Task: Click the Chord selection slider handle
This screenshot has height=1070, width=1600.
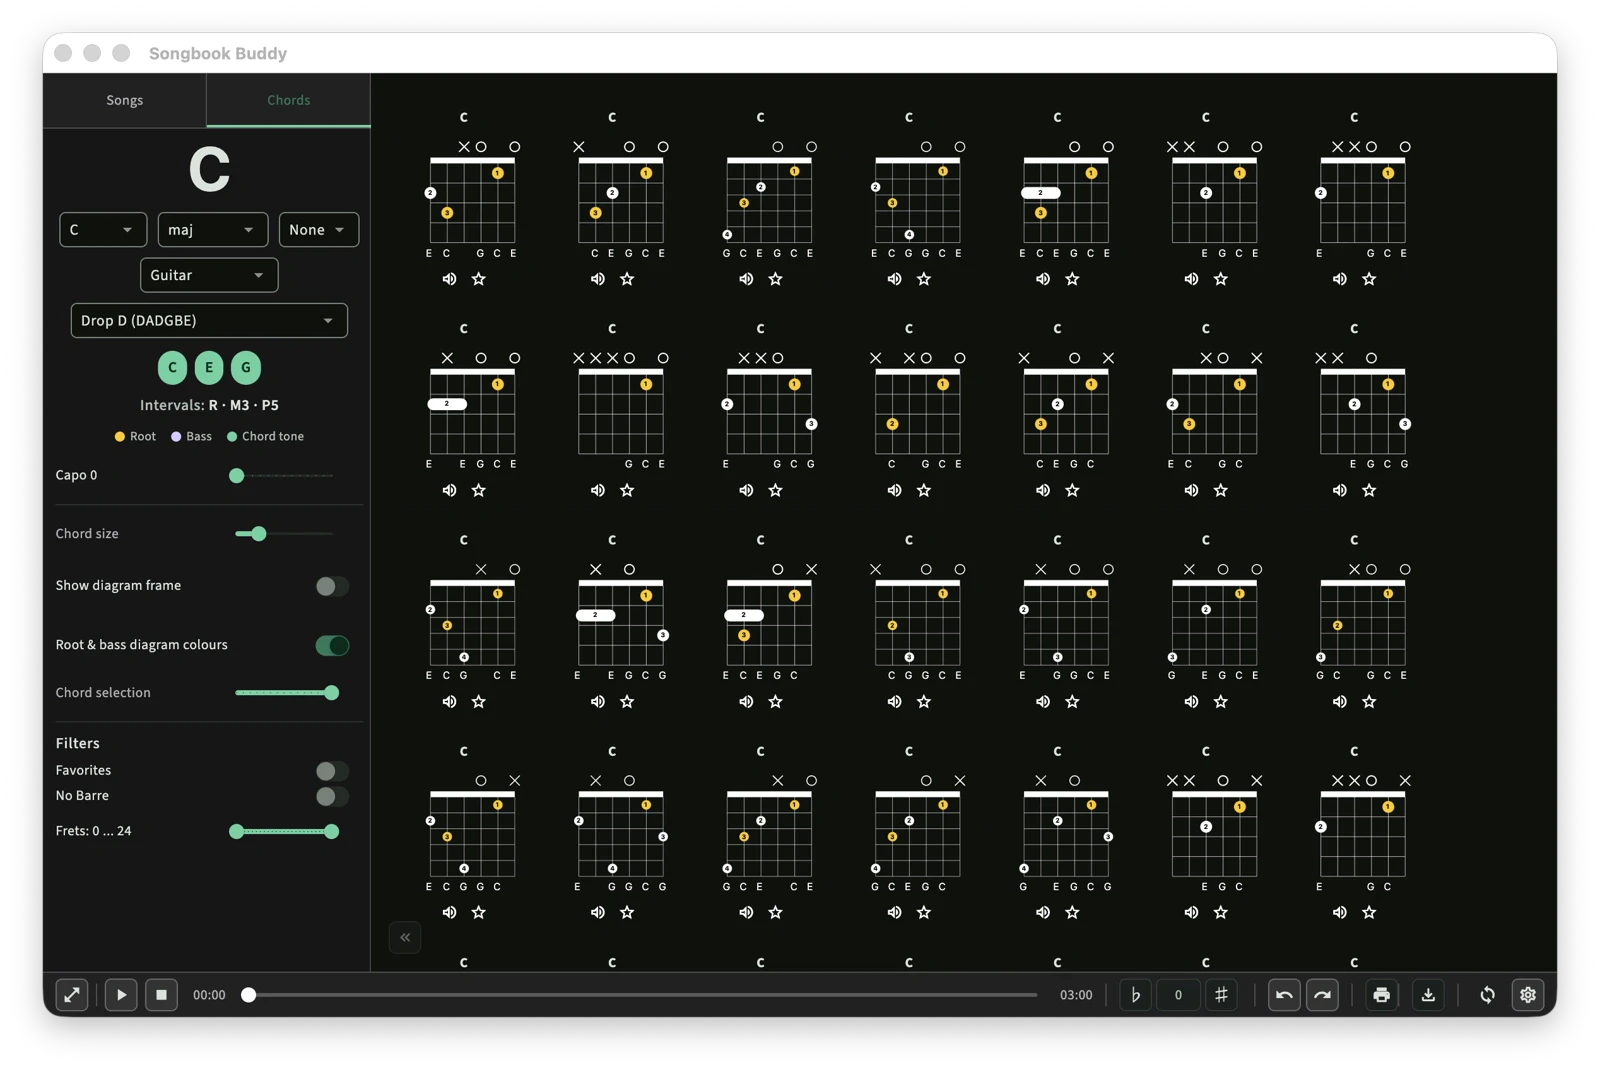Action: [x=332, y=692]
